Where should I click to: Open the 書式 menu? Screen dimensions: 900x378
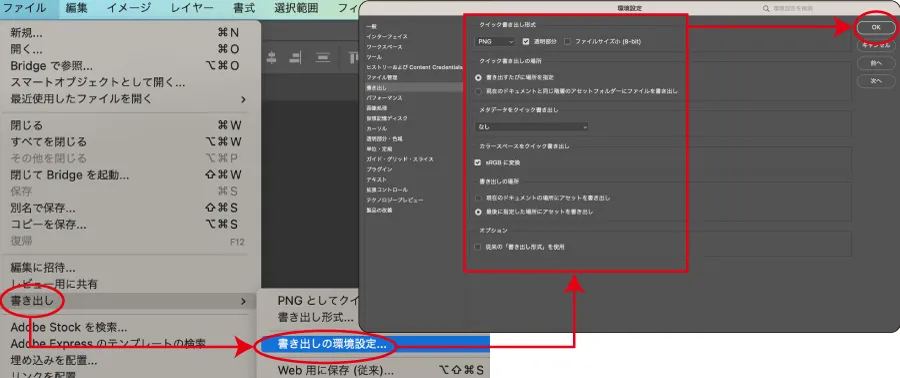[x=244, y=8]
